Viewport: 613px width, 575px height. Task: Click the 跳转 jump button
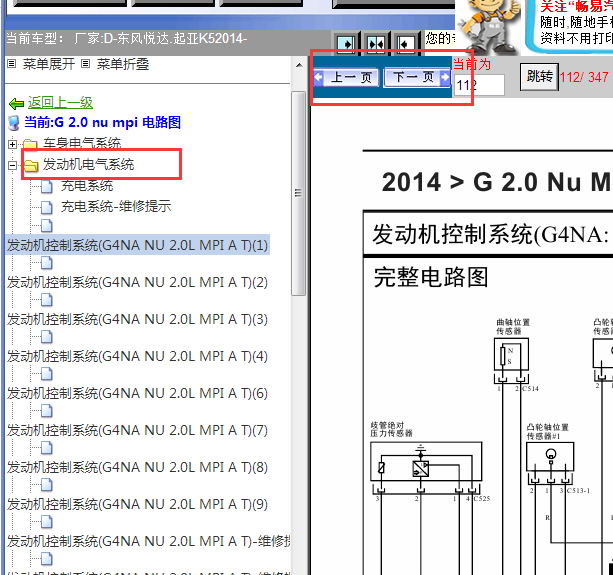click(x=539, y=77)
